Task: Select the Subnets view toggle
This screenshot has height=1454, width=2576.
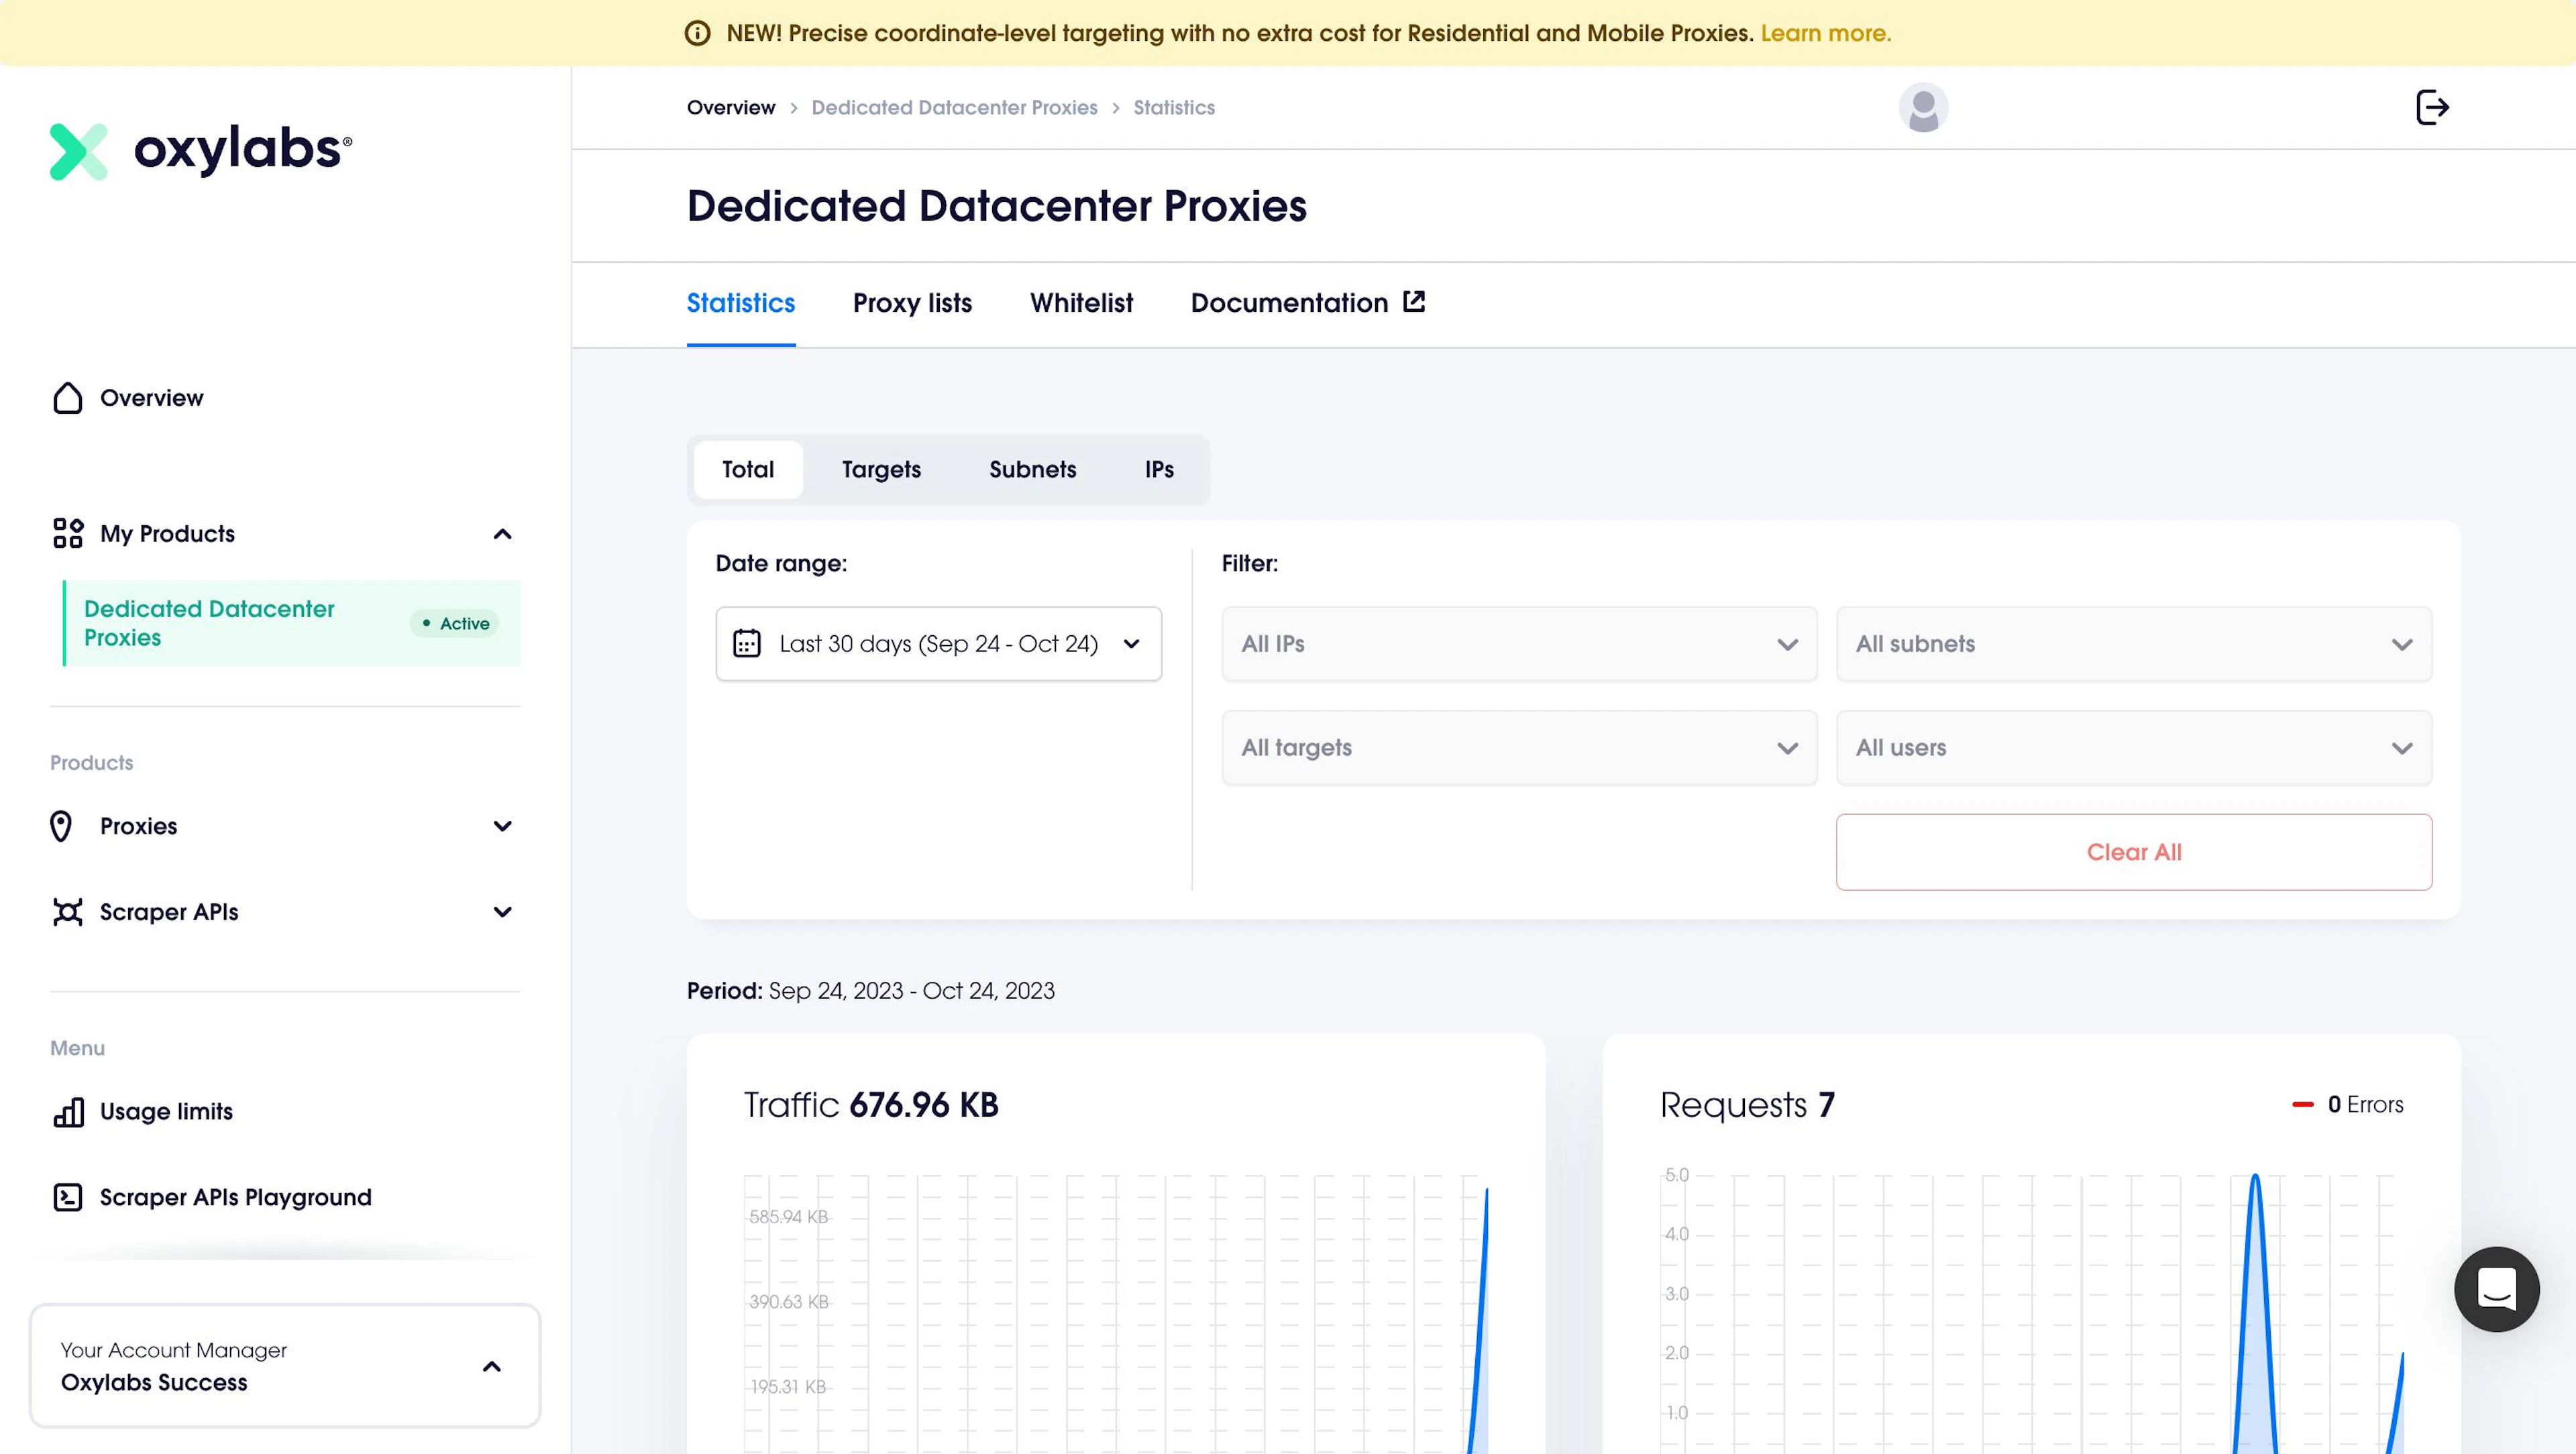Action: tap(1033, 470)
